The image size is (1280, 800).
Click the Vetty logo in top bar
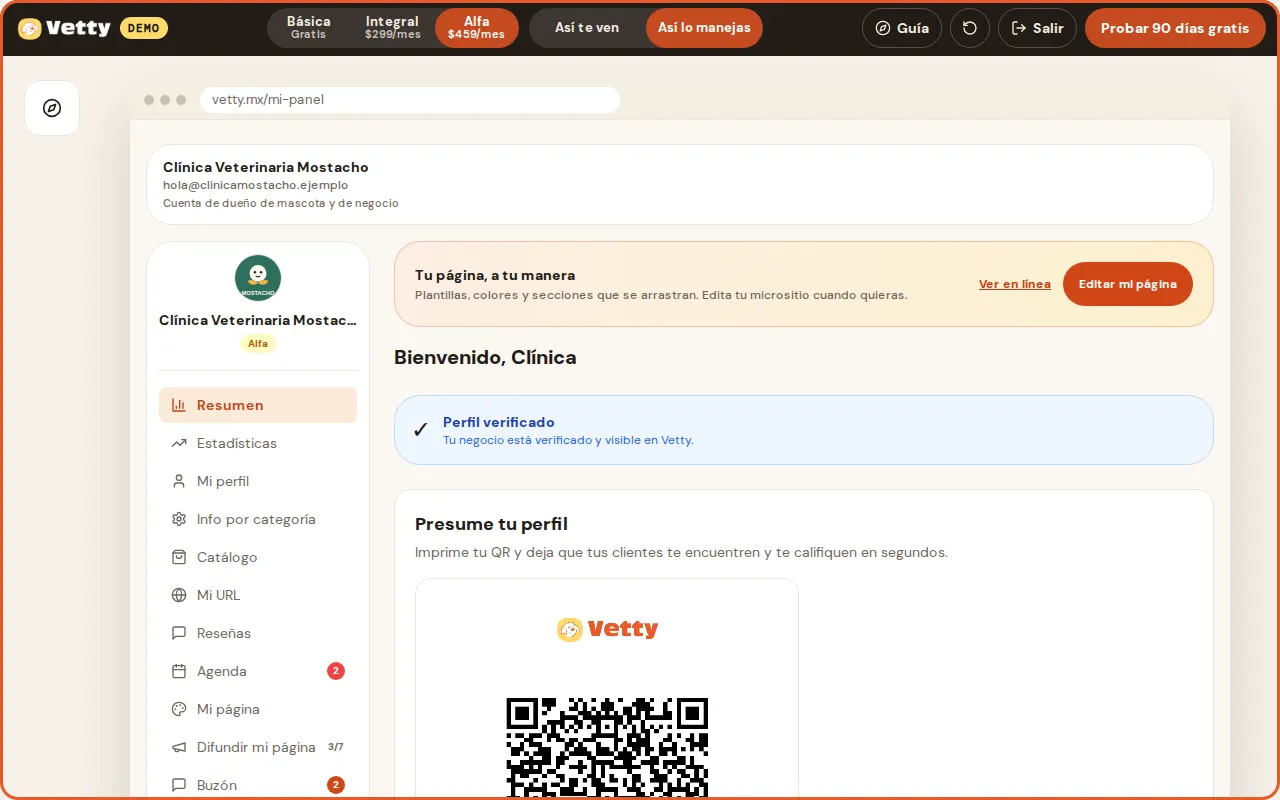coord(64,28)
